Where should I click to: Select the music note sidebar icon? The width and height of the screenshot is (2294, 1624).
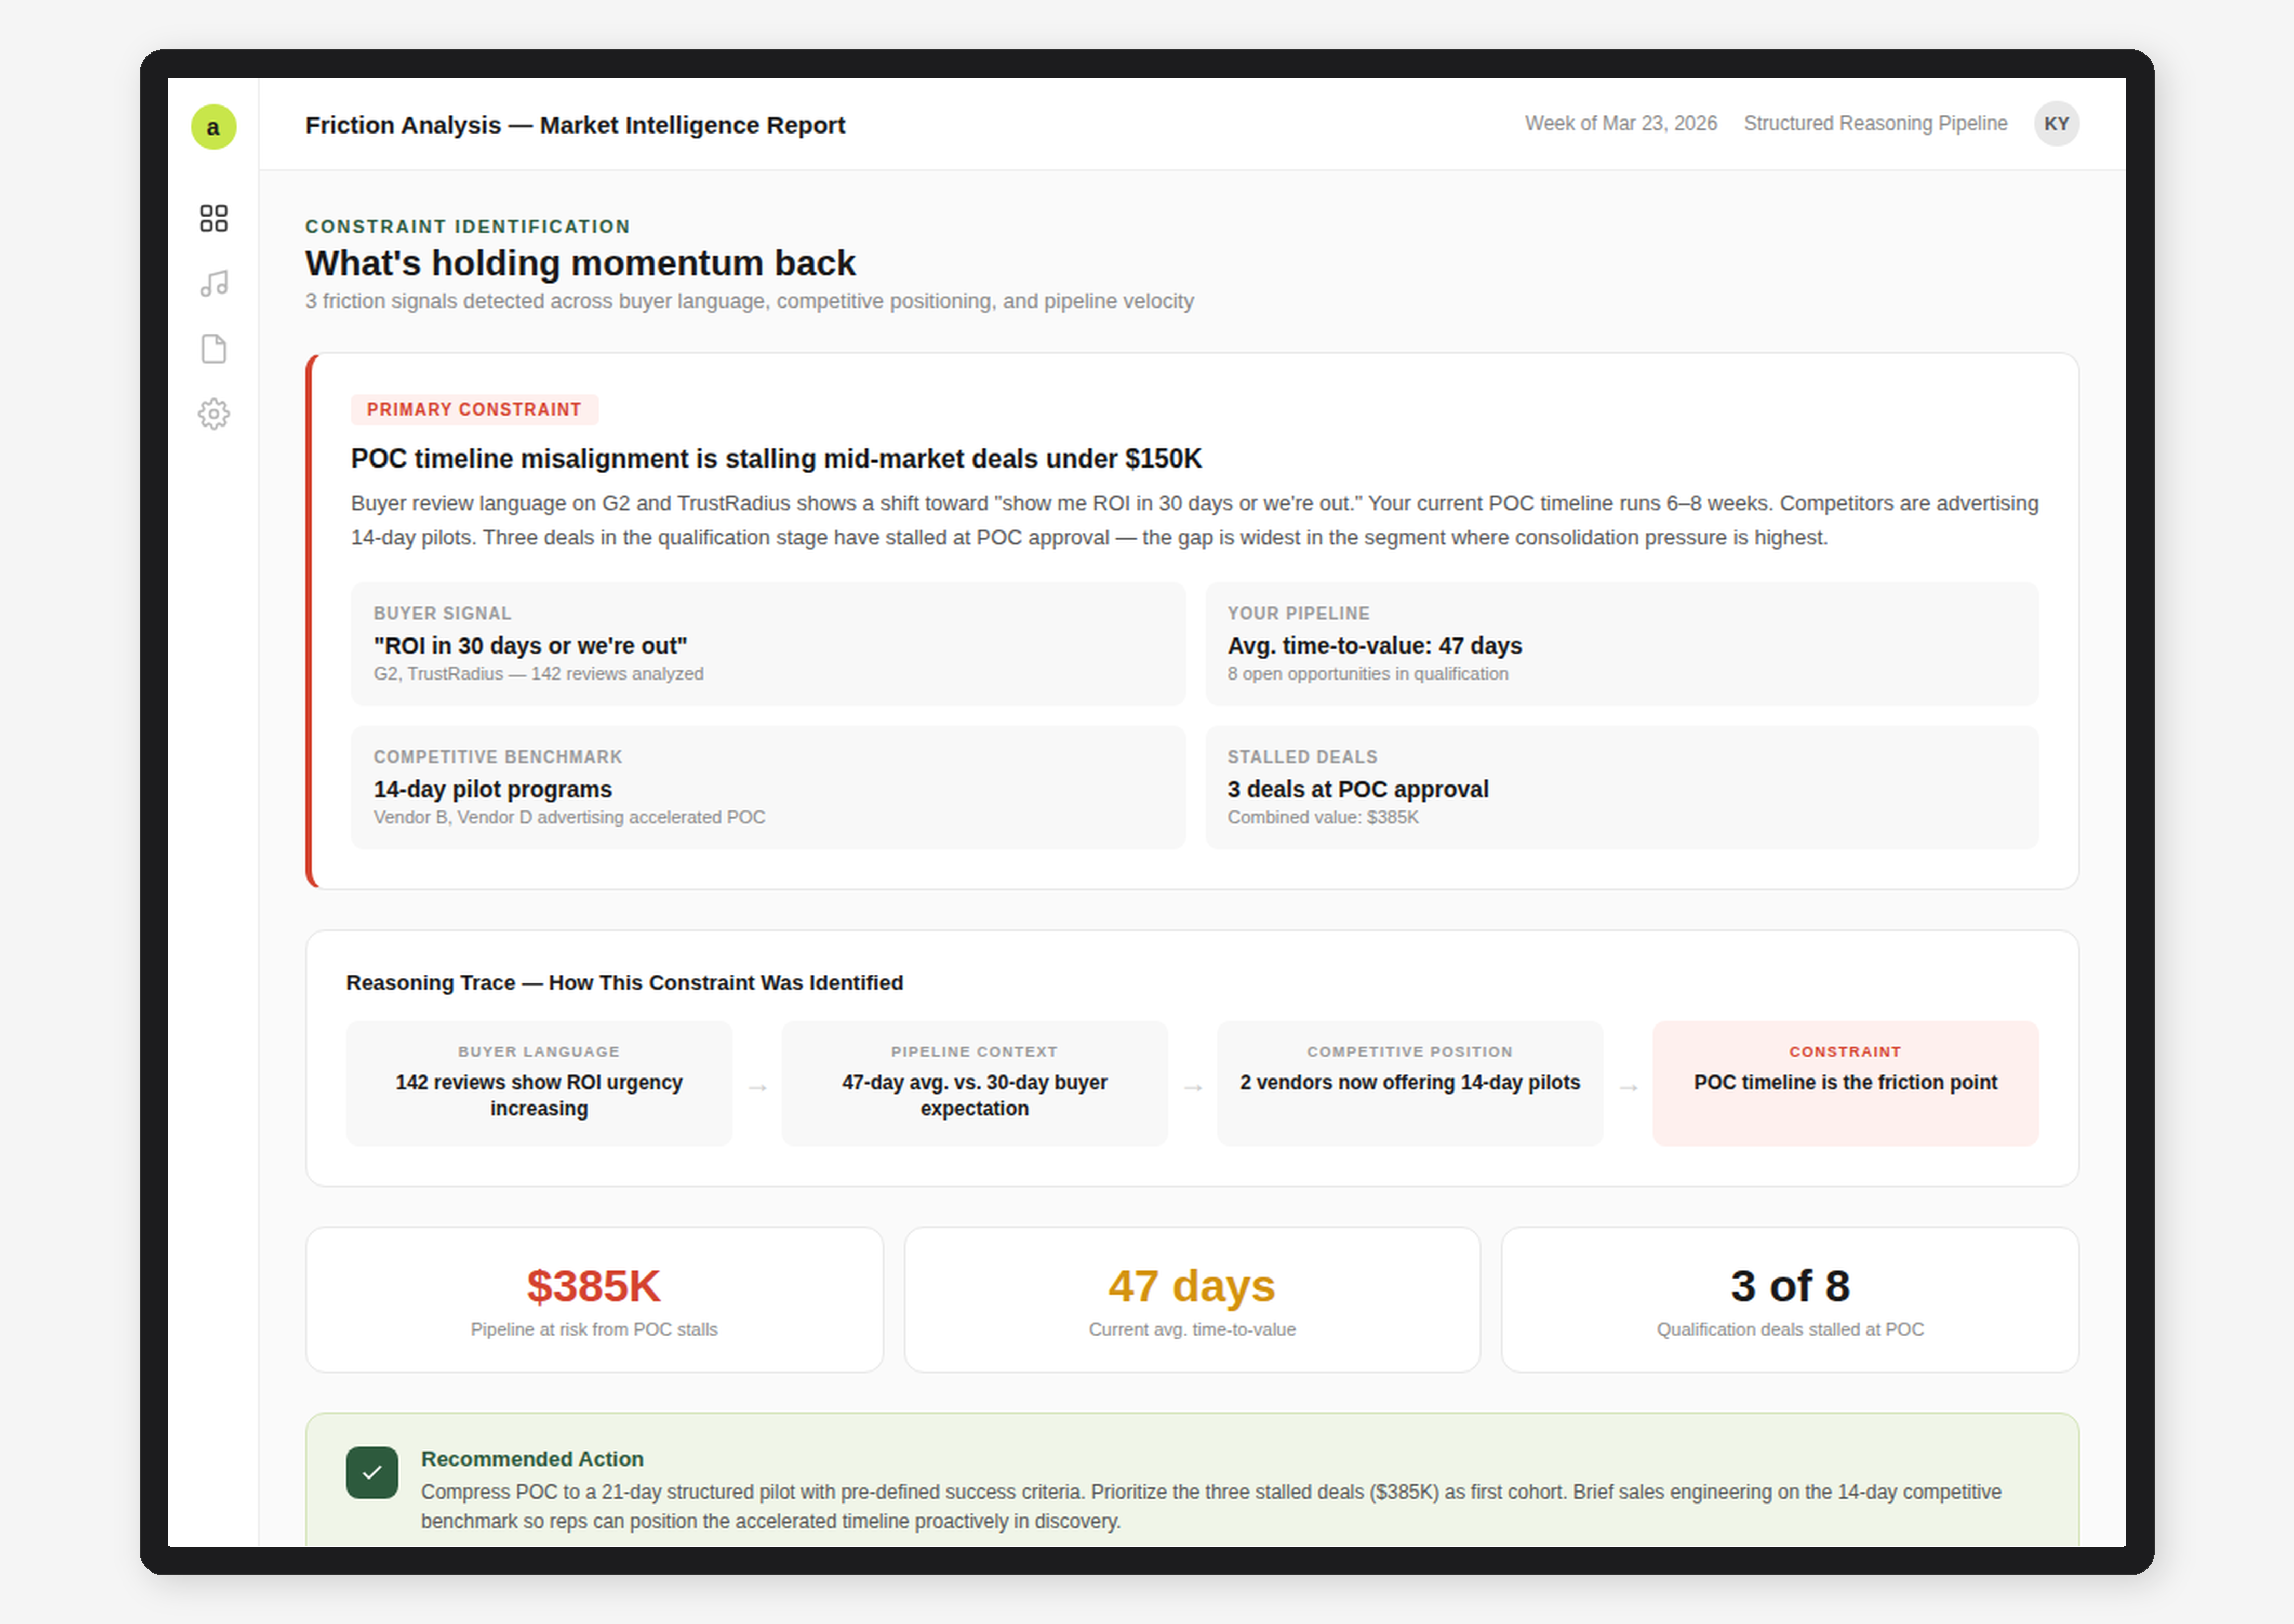pos(213,283)
